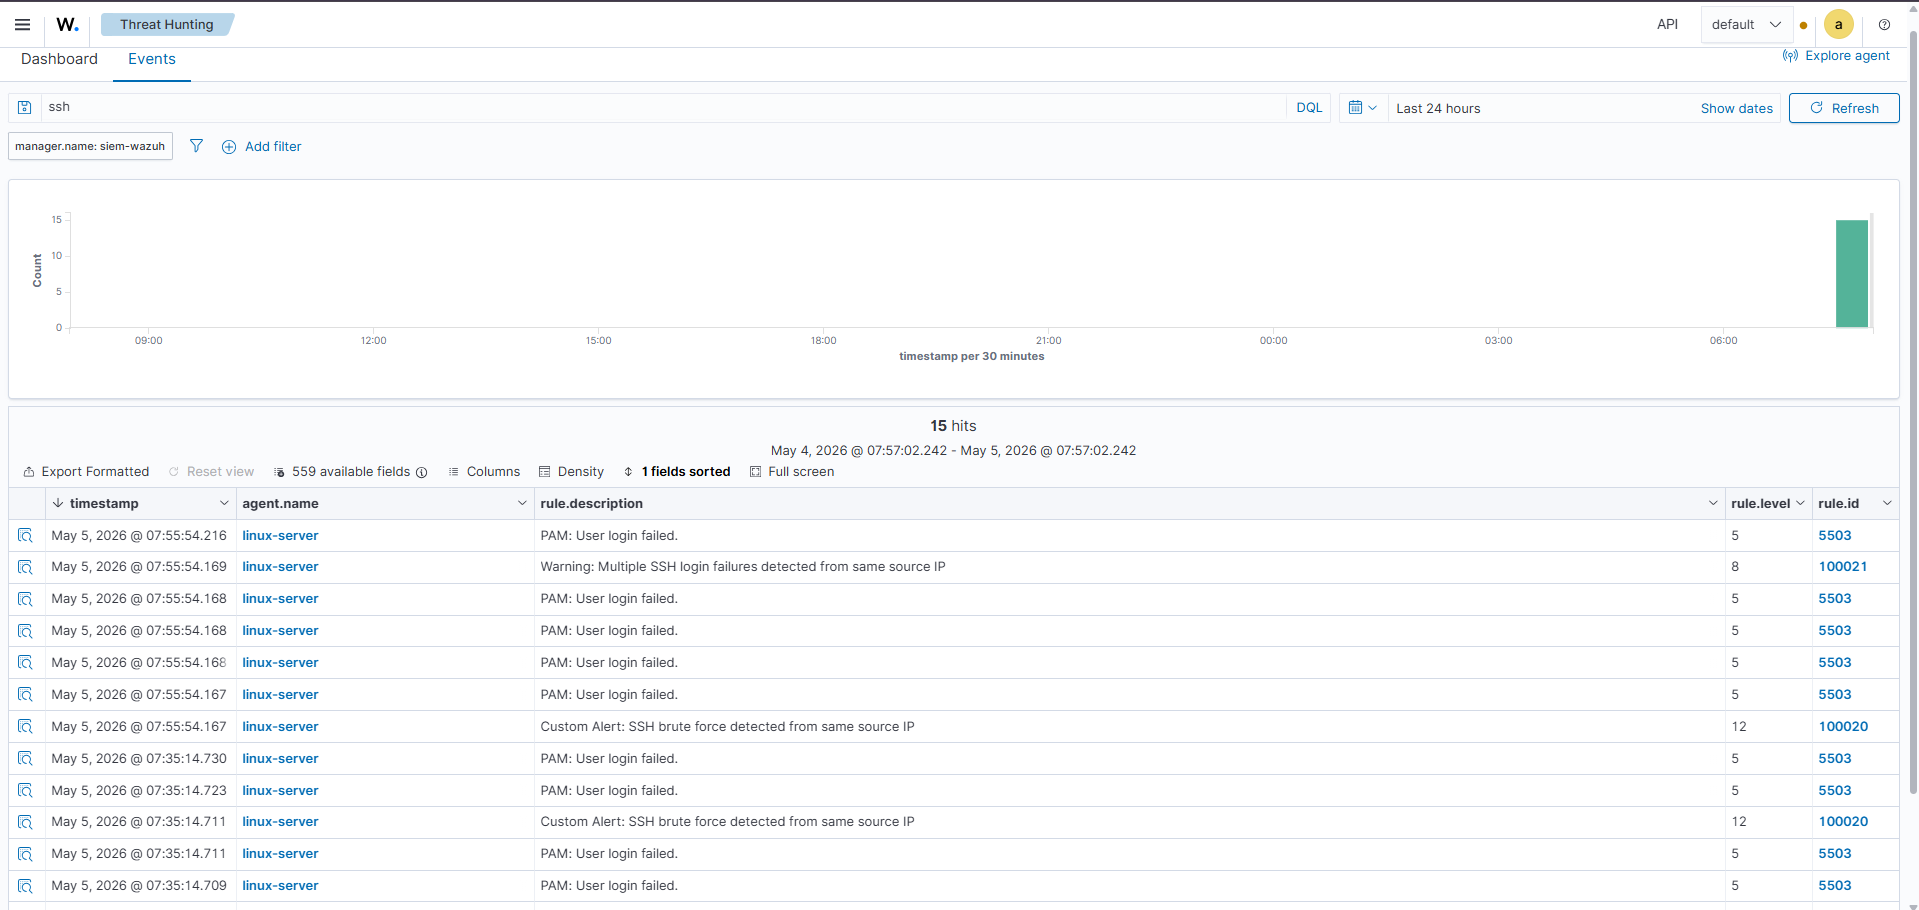Open the user avatar 'a' menu

pos(1838,25)
